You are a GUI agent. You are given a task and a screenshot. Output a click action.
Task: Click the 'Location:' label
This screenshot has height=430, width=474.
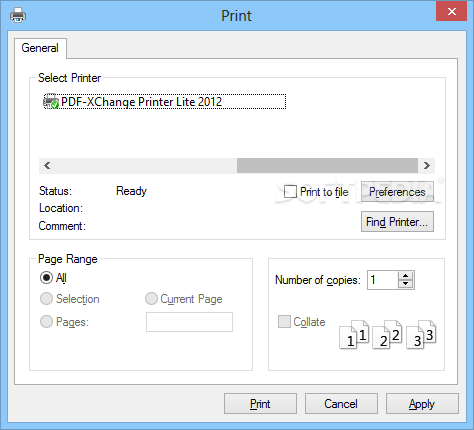pyautogui.click(x=61, y=208)
